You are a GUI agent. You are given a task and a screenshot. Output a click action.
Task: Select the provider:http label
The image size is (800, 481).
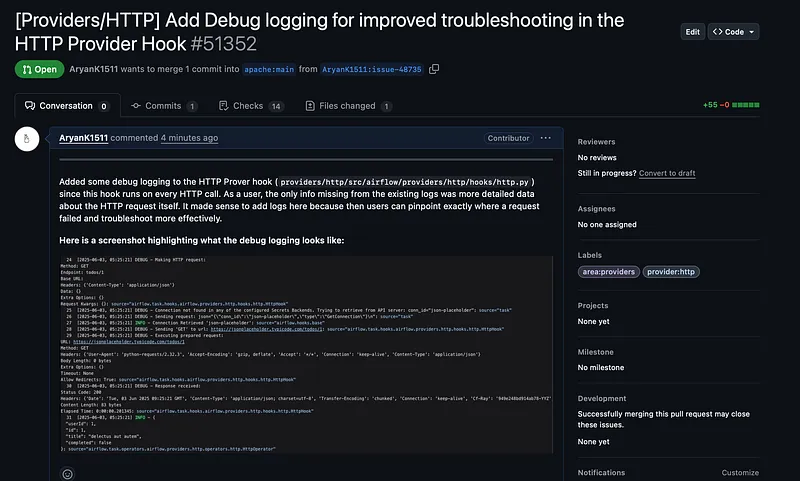[671, 272]
